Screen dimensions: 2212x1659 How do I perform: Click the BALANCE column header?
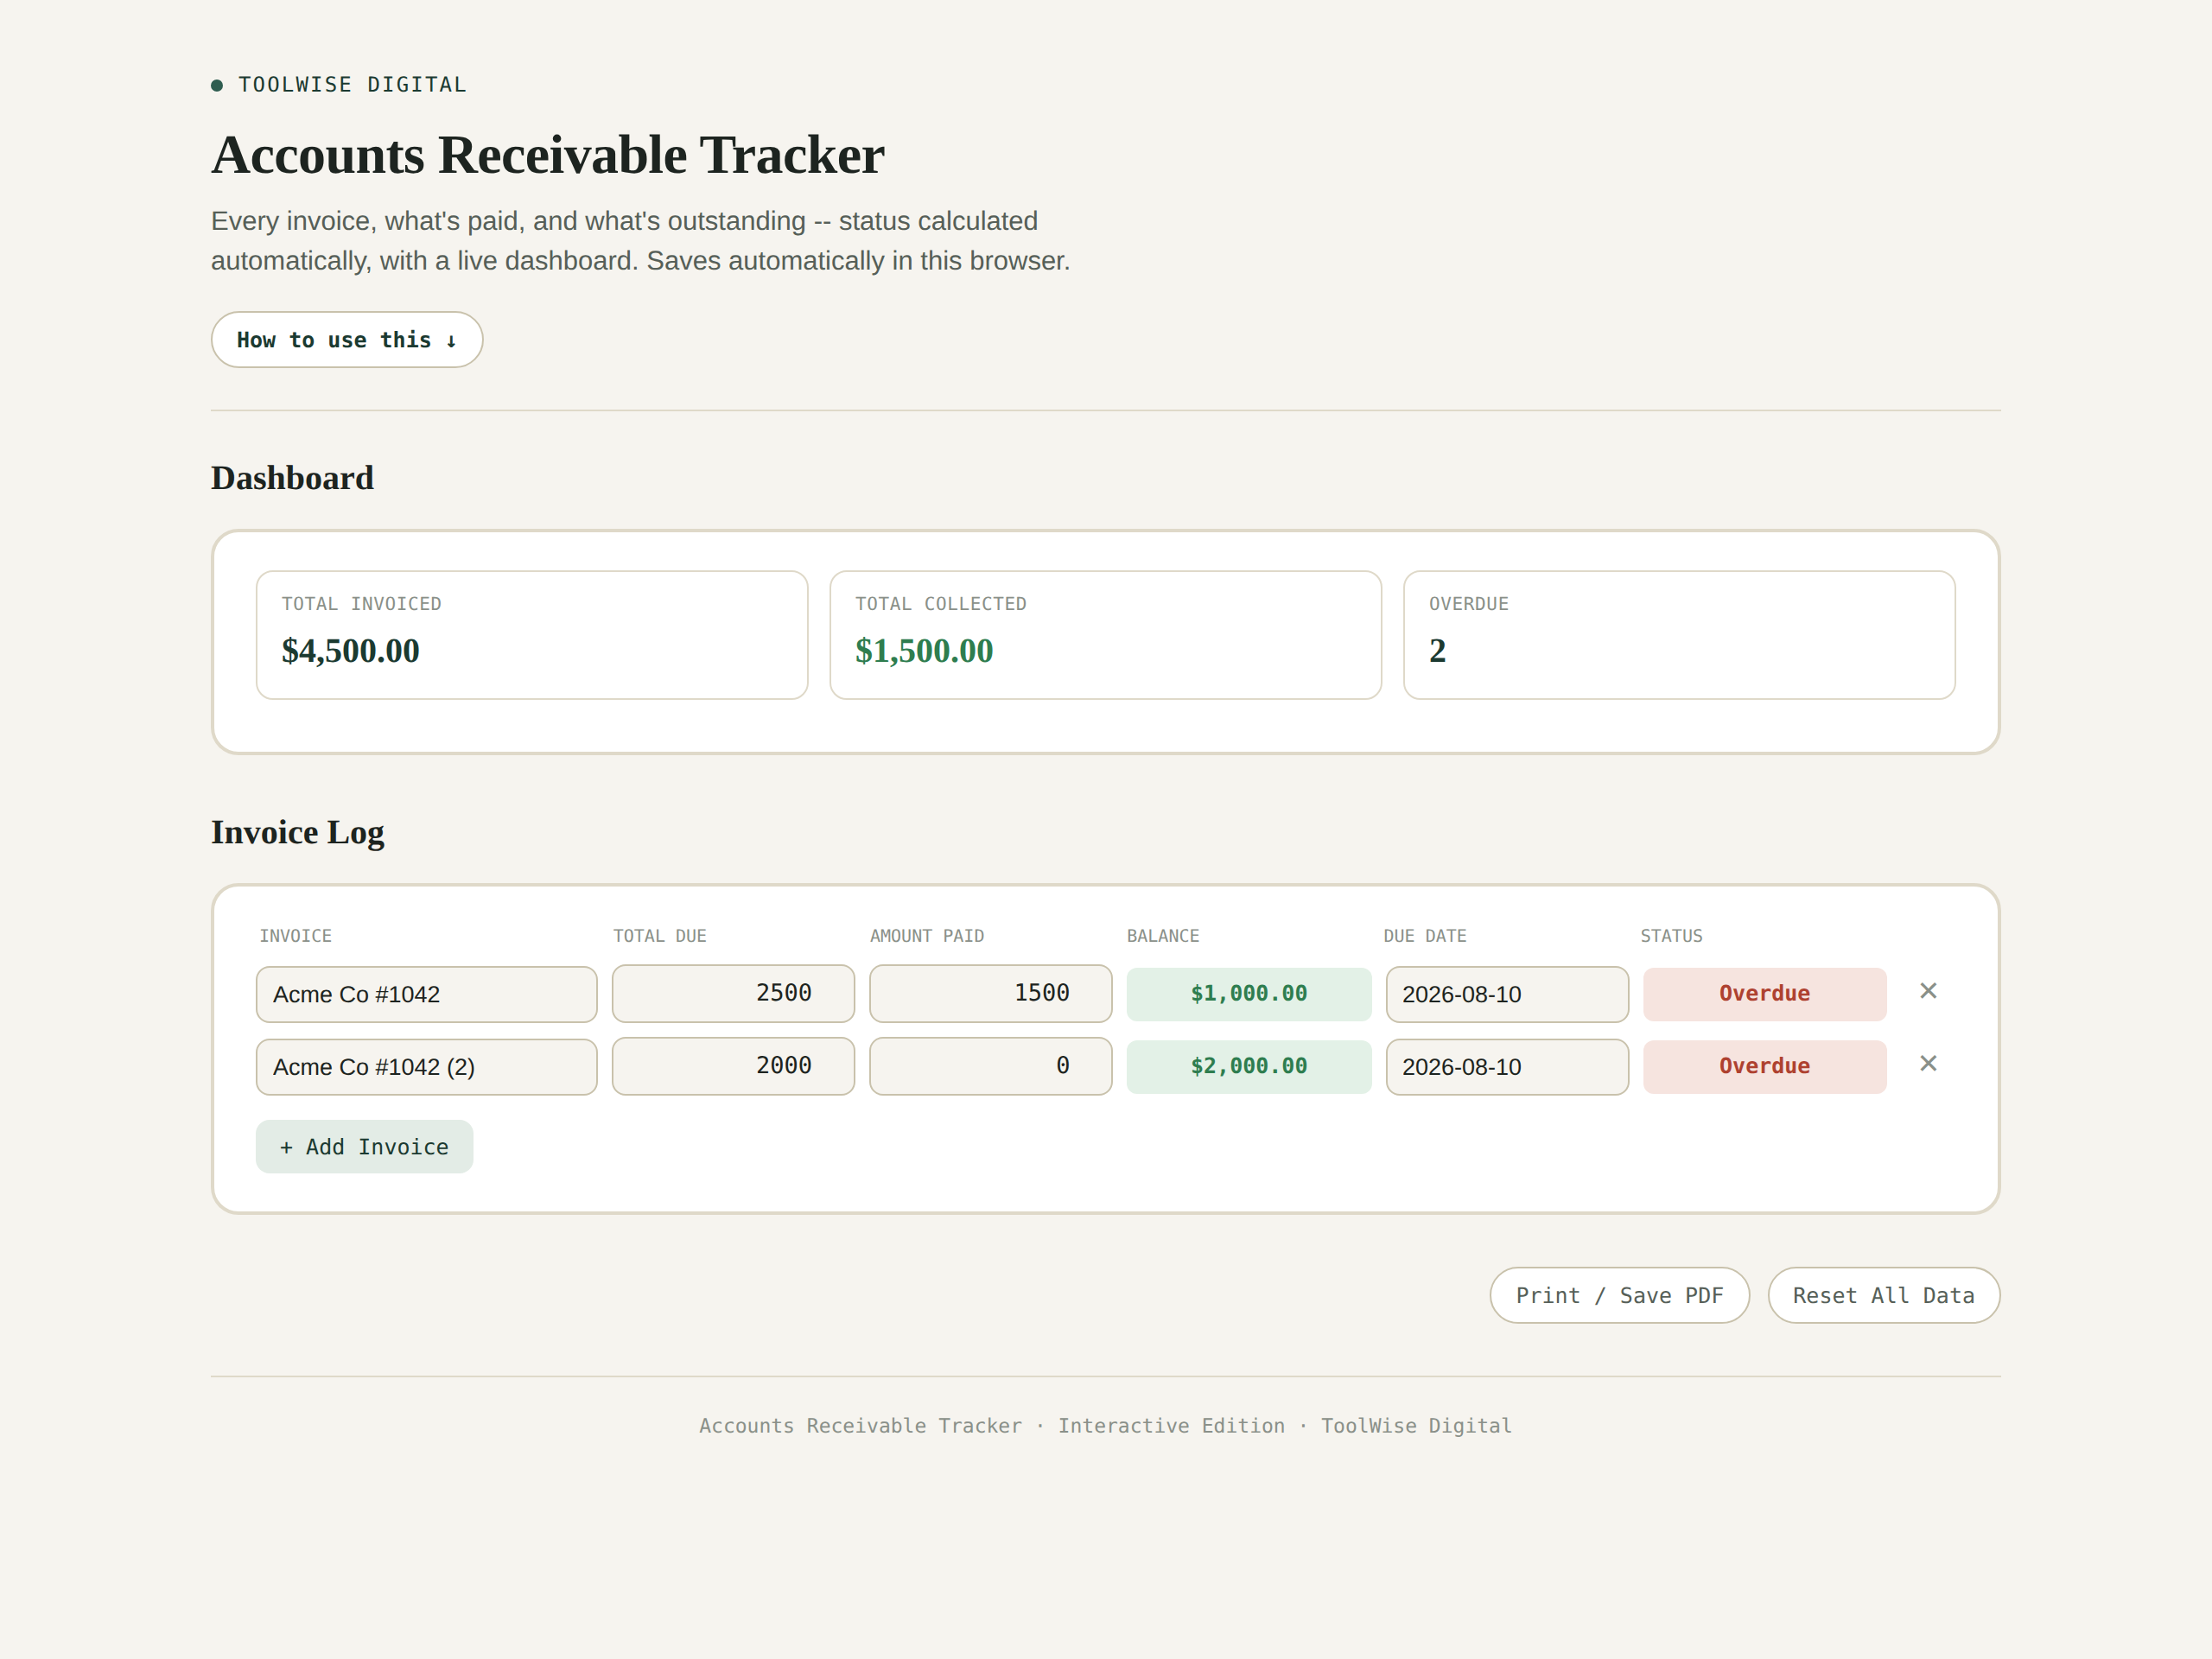1162,936
